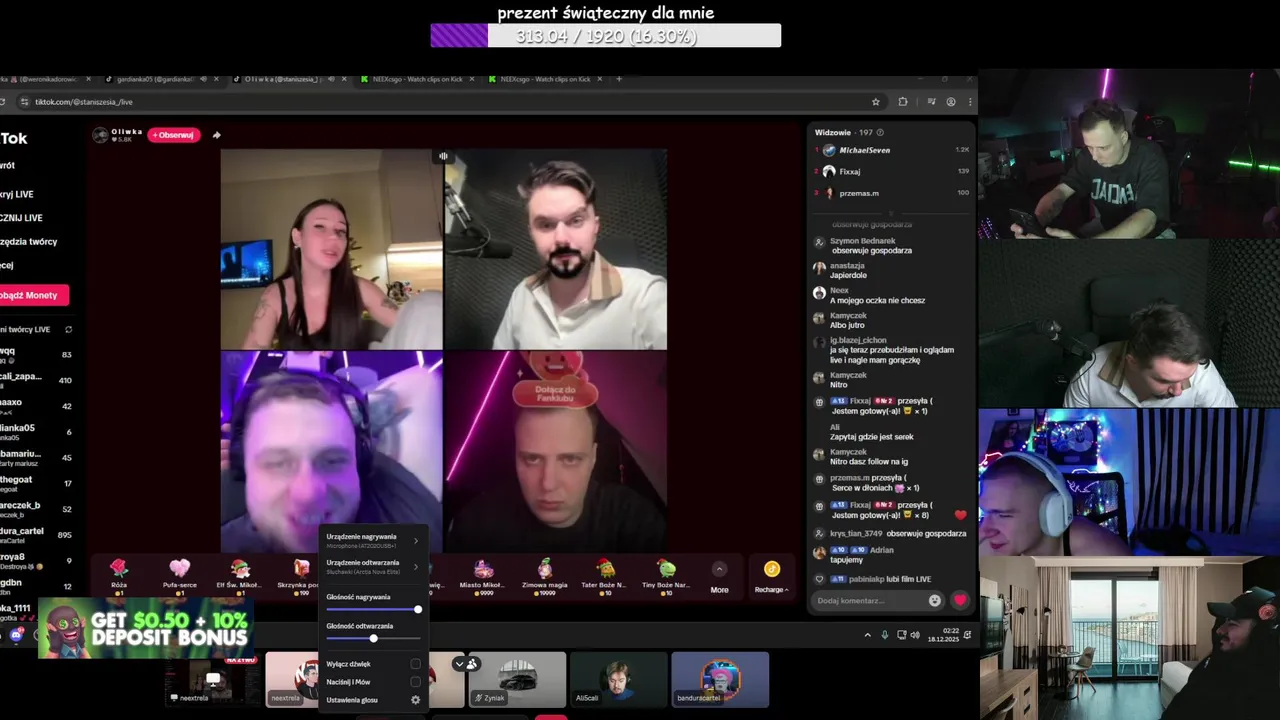Click the taskbar microphone tray icon

[884, 635]
